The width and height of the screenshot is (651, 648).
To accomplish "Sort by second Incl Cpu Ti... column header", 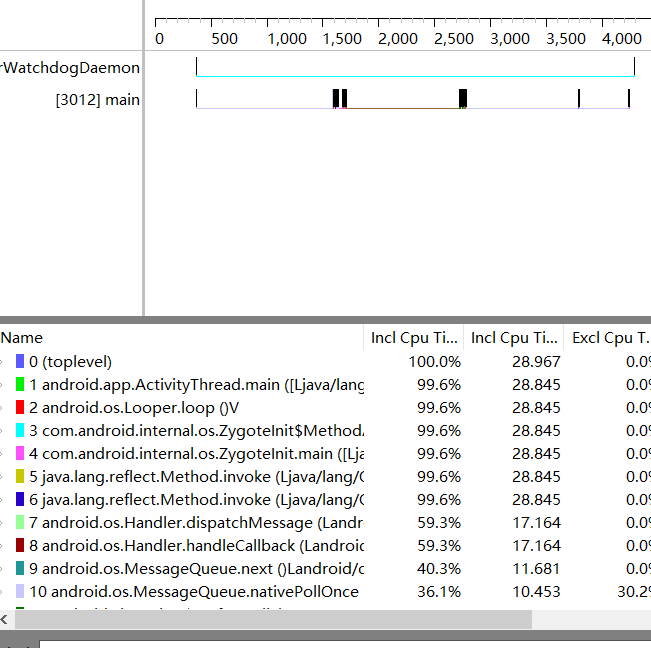I will [514, 338].
